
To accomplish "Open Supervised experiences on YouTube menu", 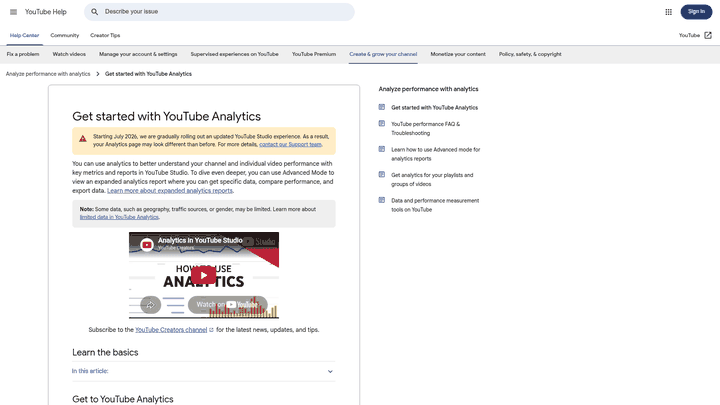I will point(235,54).
